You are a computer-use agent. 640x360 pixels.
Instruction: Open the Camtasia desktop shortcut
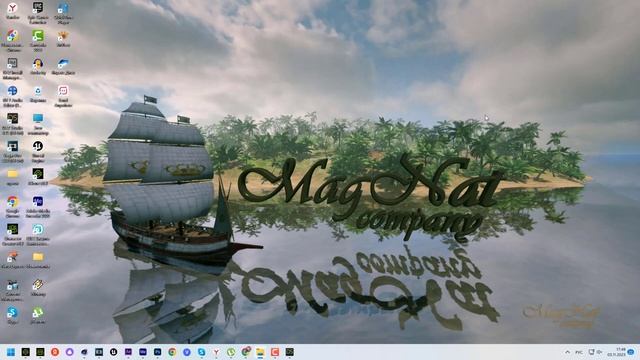click(x=38, y=40)
